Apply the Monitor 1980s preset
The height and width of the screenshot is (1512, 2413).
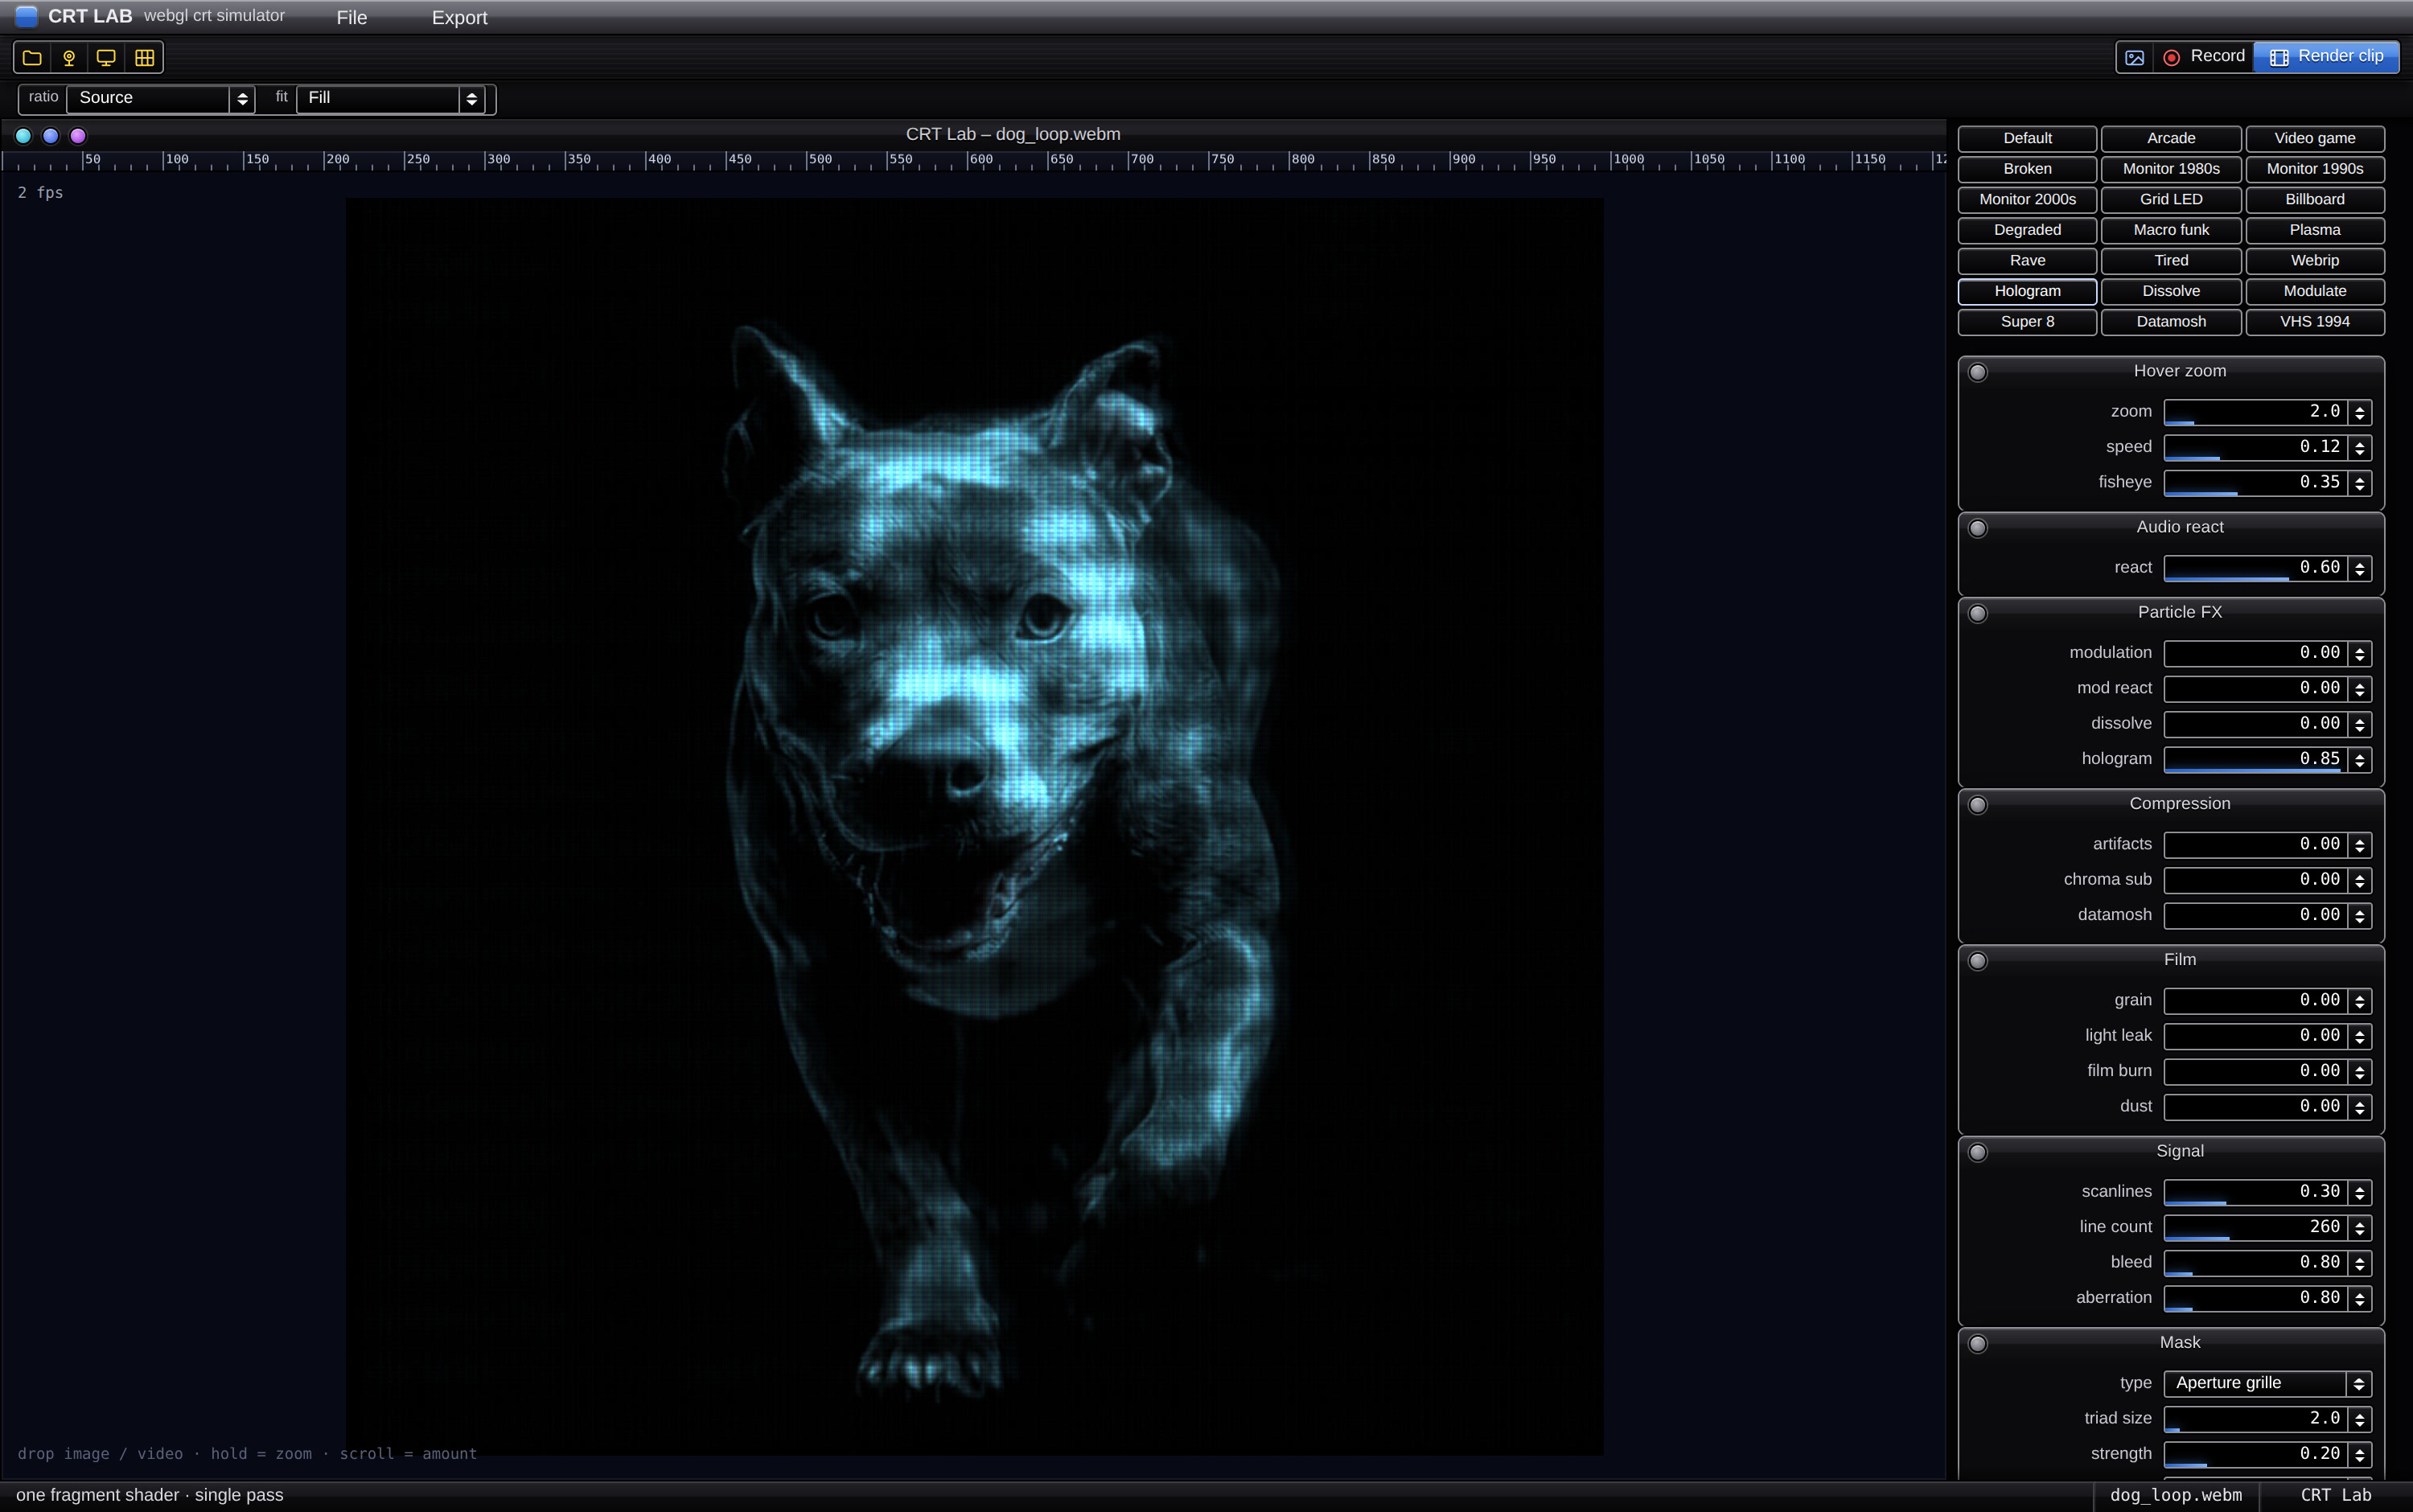pos(2171,169)
